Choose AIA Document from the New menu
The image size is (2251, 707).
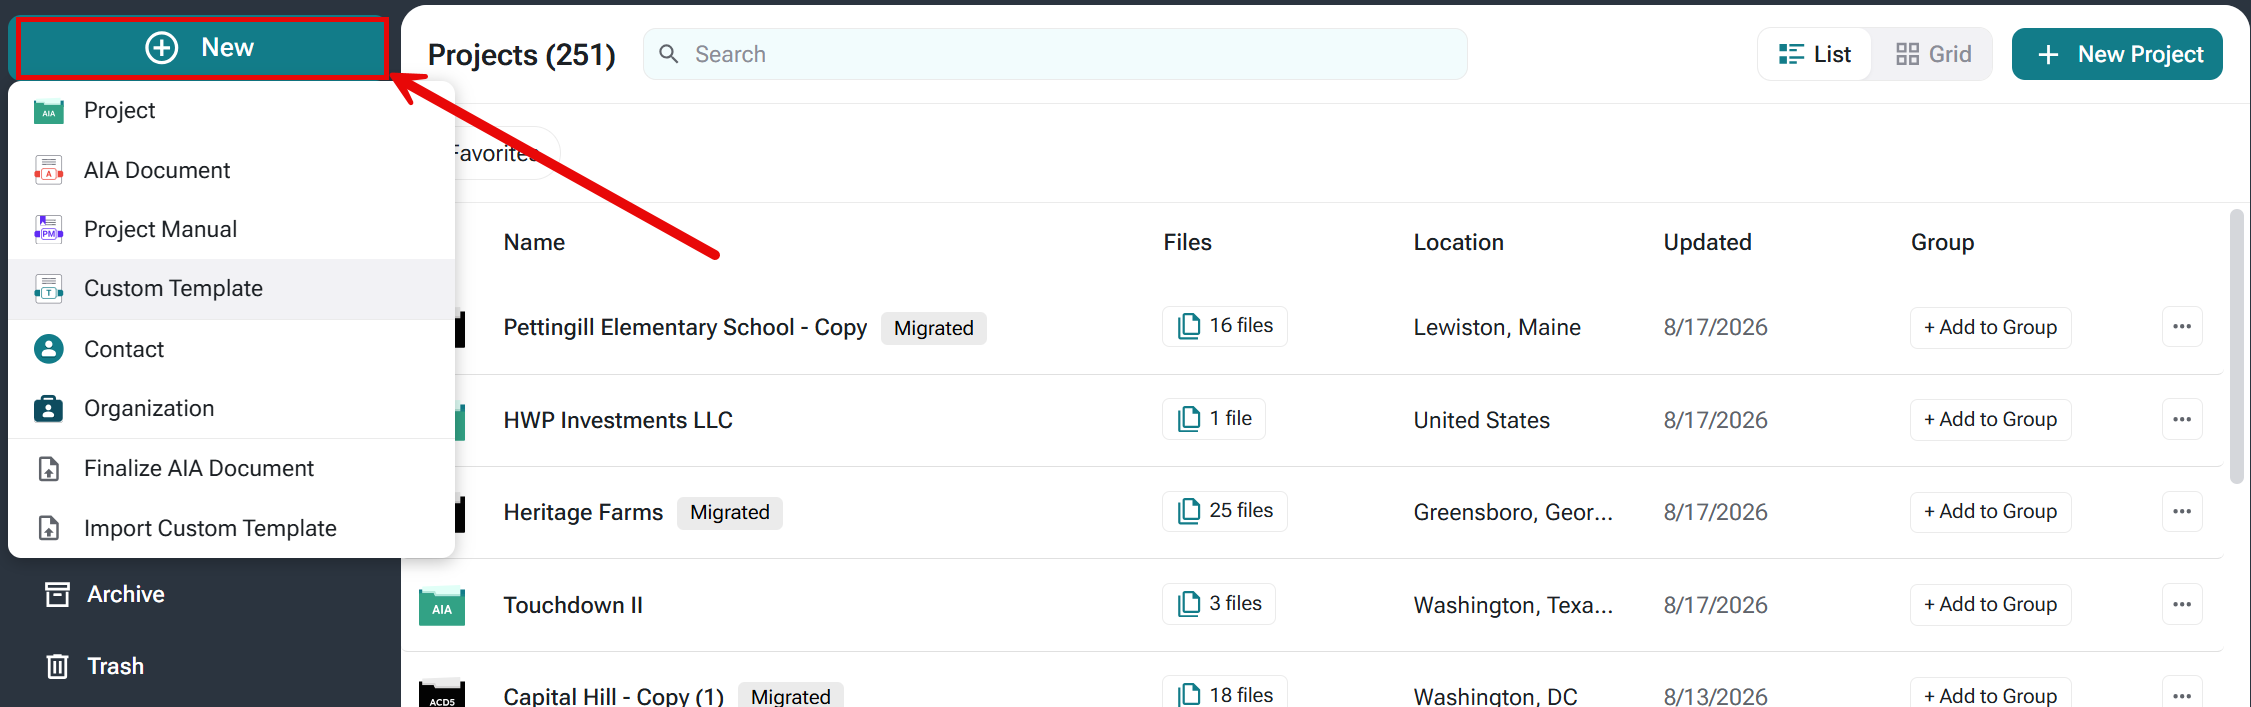click(231, 170)
